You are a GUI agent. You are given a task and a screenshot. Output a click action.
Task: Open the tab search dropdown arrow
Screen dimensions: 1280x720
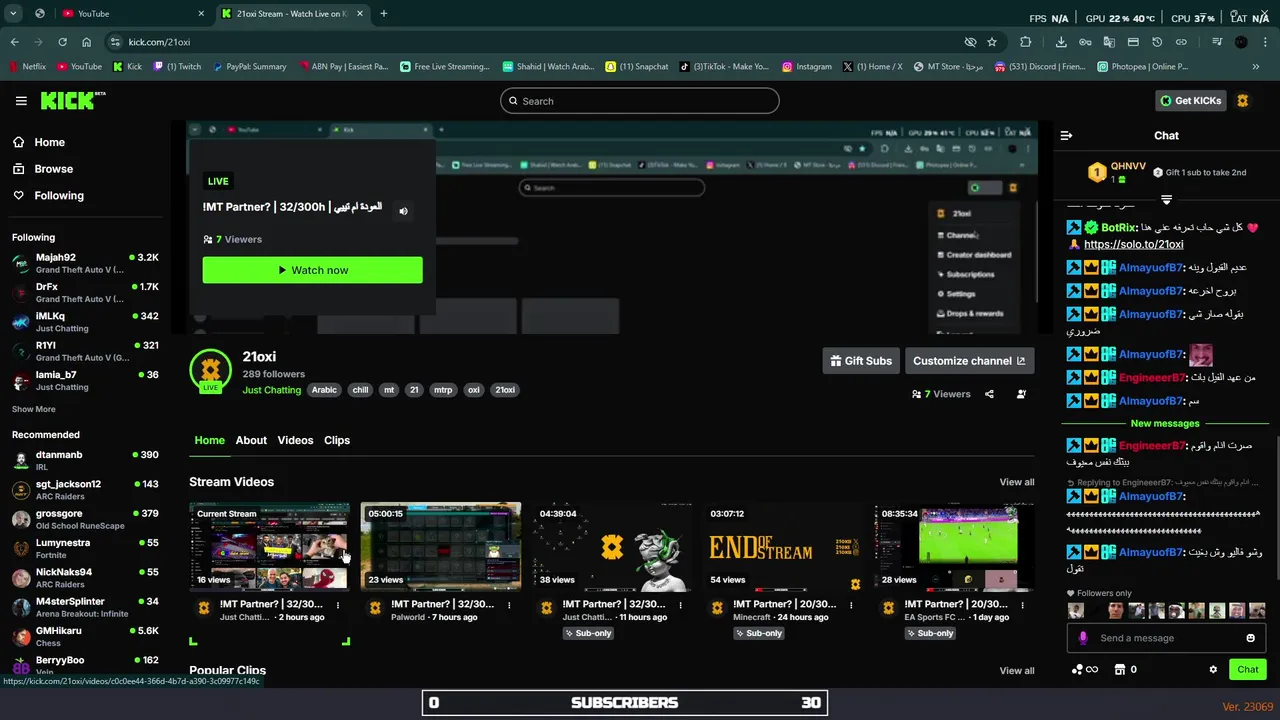(x=13, y=13)
